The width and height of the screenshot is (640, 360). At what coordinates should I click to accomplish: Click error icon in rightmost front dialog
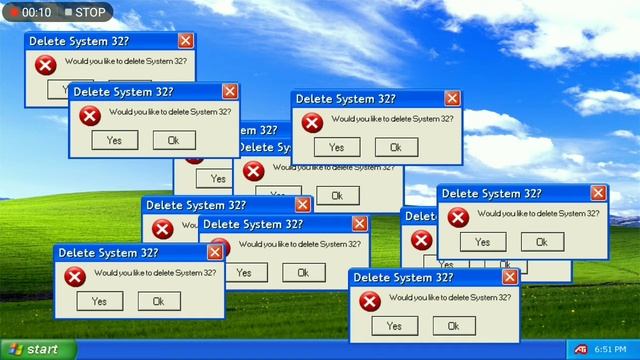coord(458,217)
